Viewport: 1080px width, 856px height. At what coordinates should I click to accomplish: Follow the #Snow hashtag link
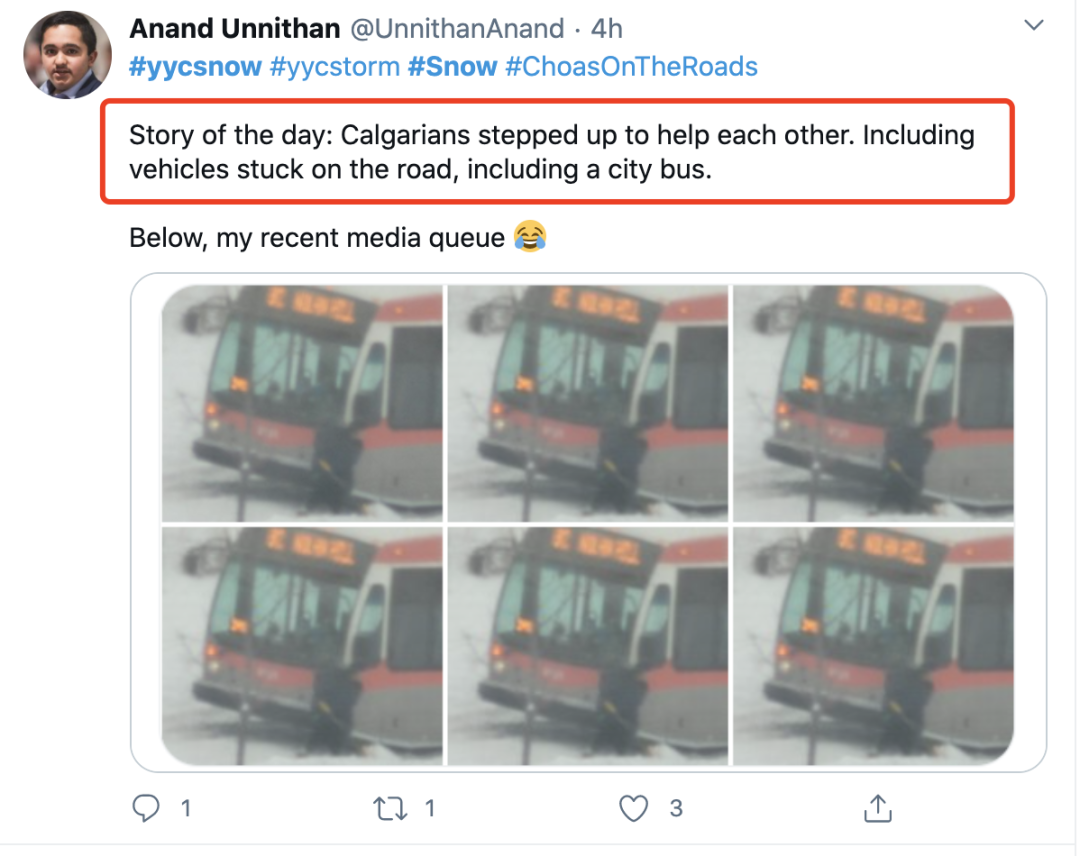(452, 67)
